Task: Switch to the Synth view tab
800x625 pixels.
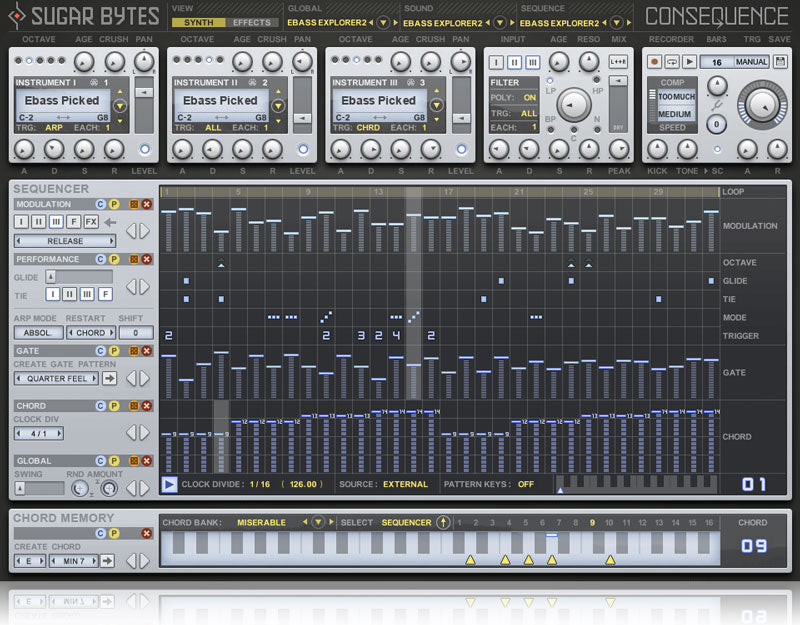Action: click(x=198, y=22)
